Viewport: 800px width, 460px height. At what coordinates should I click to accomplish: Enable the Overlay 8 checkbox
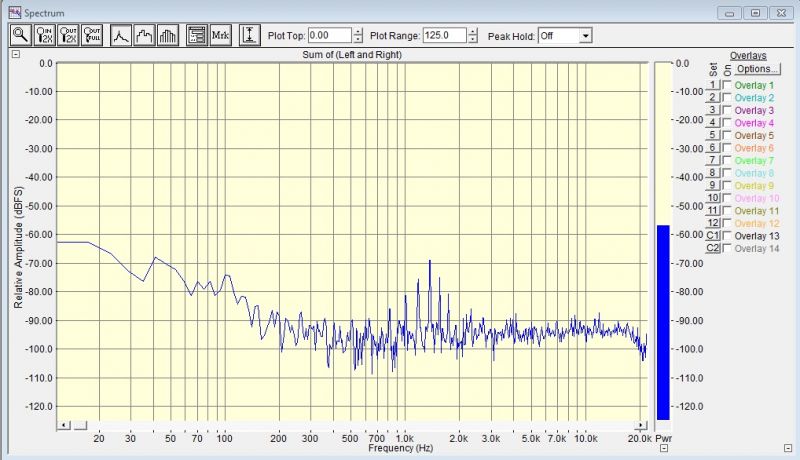coord(727,172)
